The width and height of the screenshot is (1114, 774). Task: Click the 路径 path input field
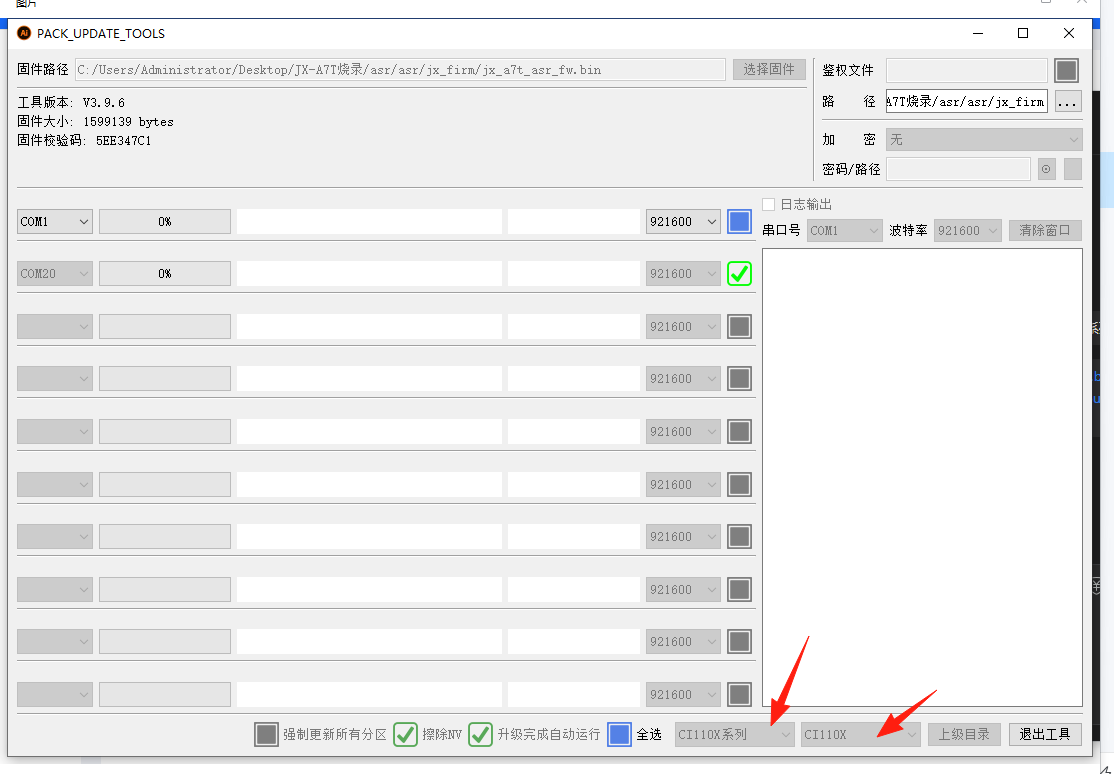tap(966, 101)
